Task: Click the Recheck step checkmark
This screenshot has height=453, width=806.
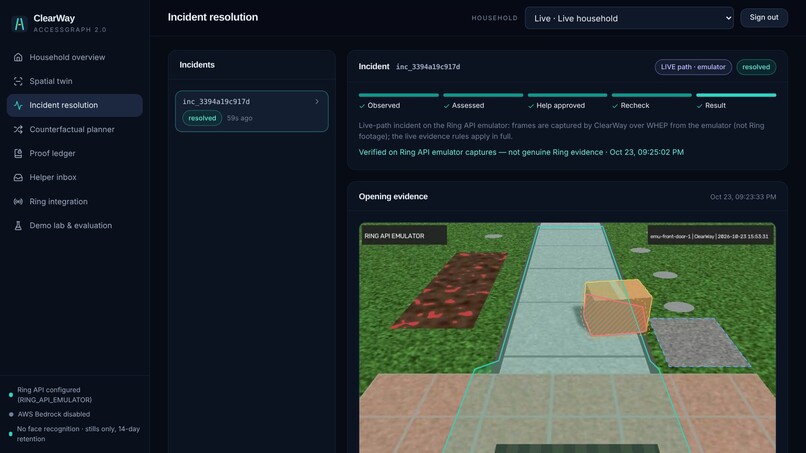Action: click(615, 106)
